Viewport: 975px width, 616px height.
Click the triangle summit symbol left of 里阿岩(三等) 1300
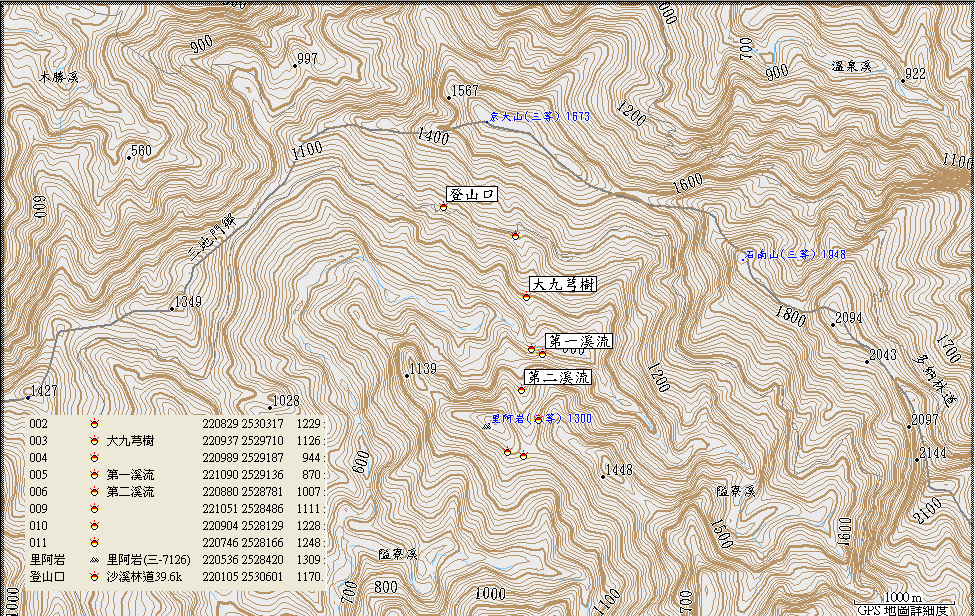click(487, 426)
